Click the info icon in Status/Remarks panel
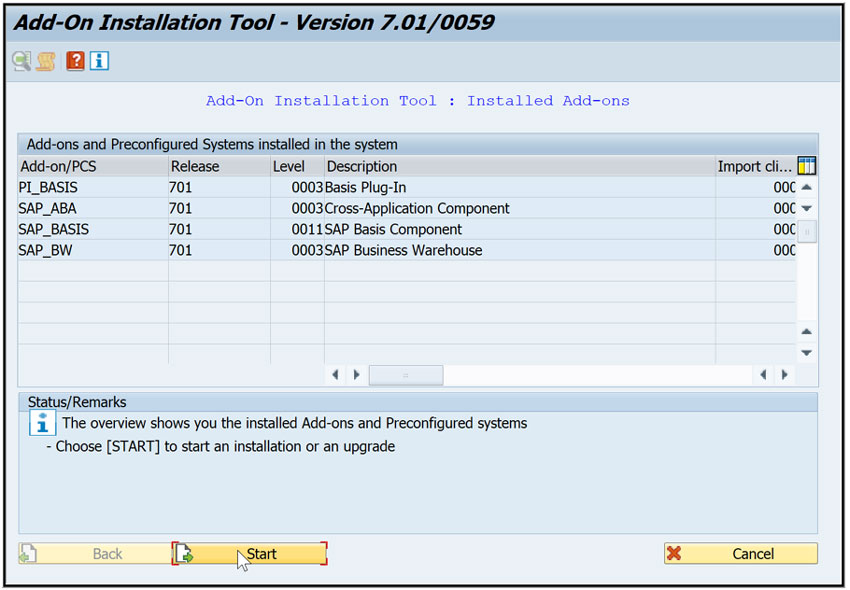 tap(40, 422)
